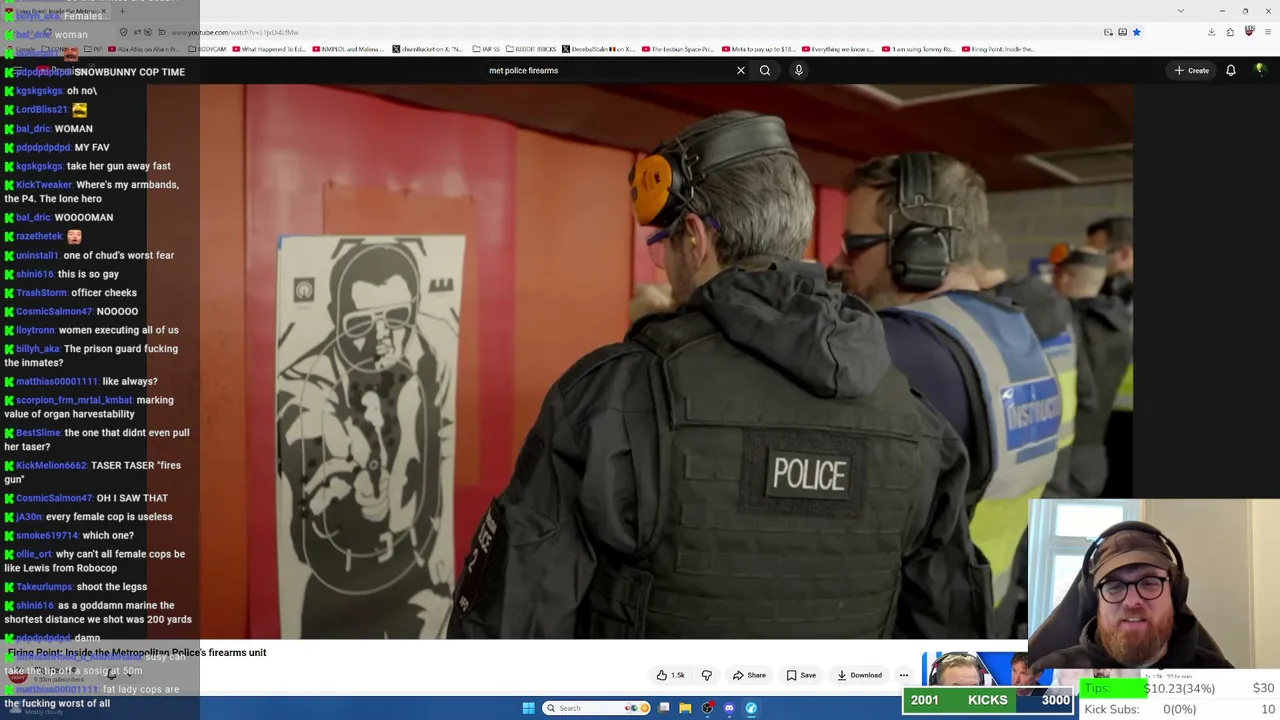This screenshot has height=720, width=1280.
Task: Click chat message 'take her gun away fast'
Action: (118, 166)
